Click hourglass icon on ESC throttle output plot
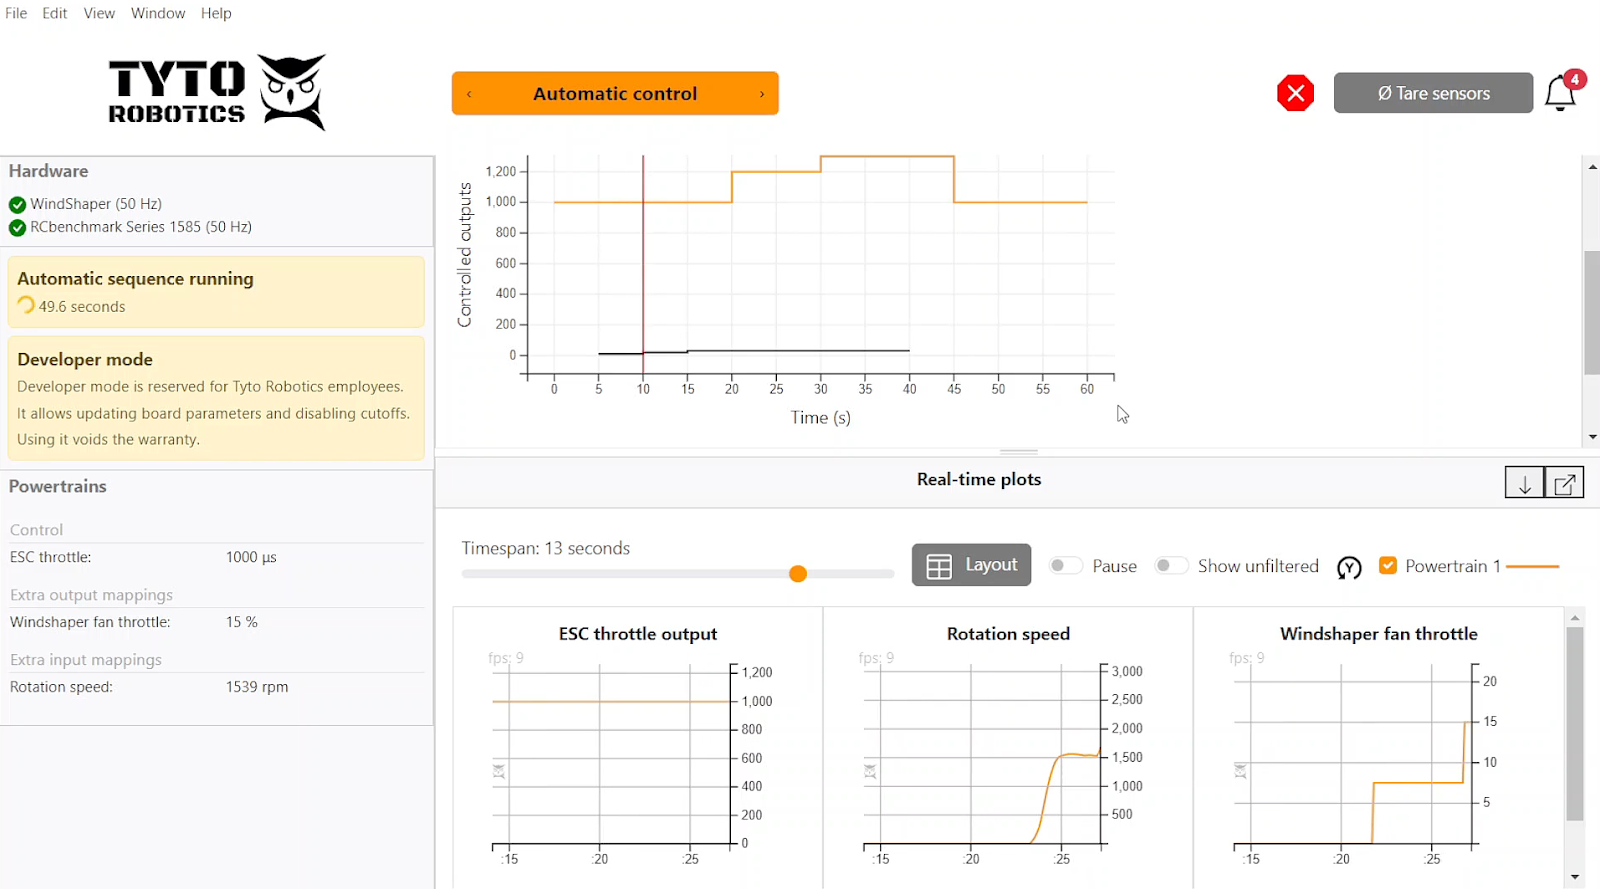 point(499,771)
